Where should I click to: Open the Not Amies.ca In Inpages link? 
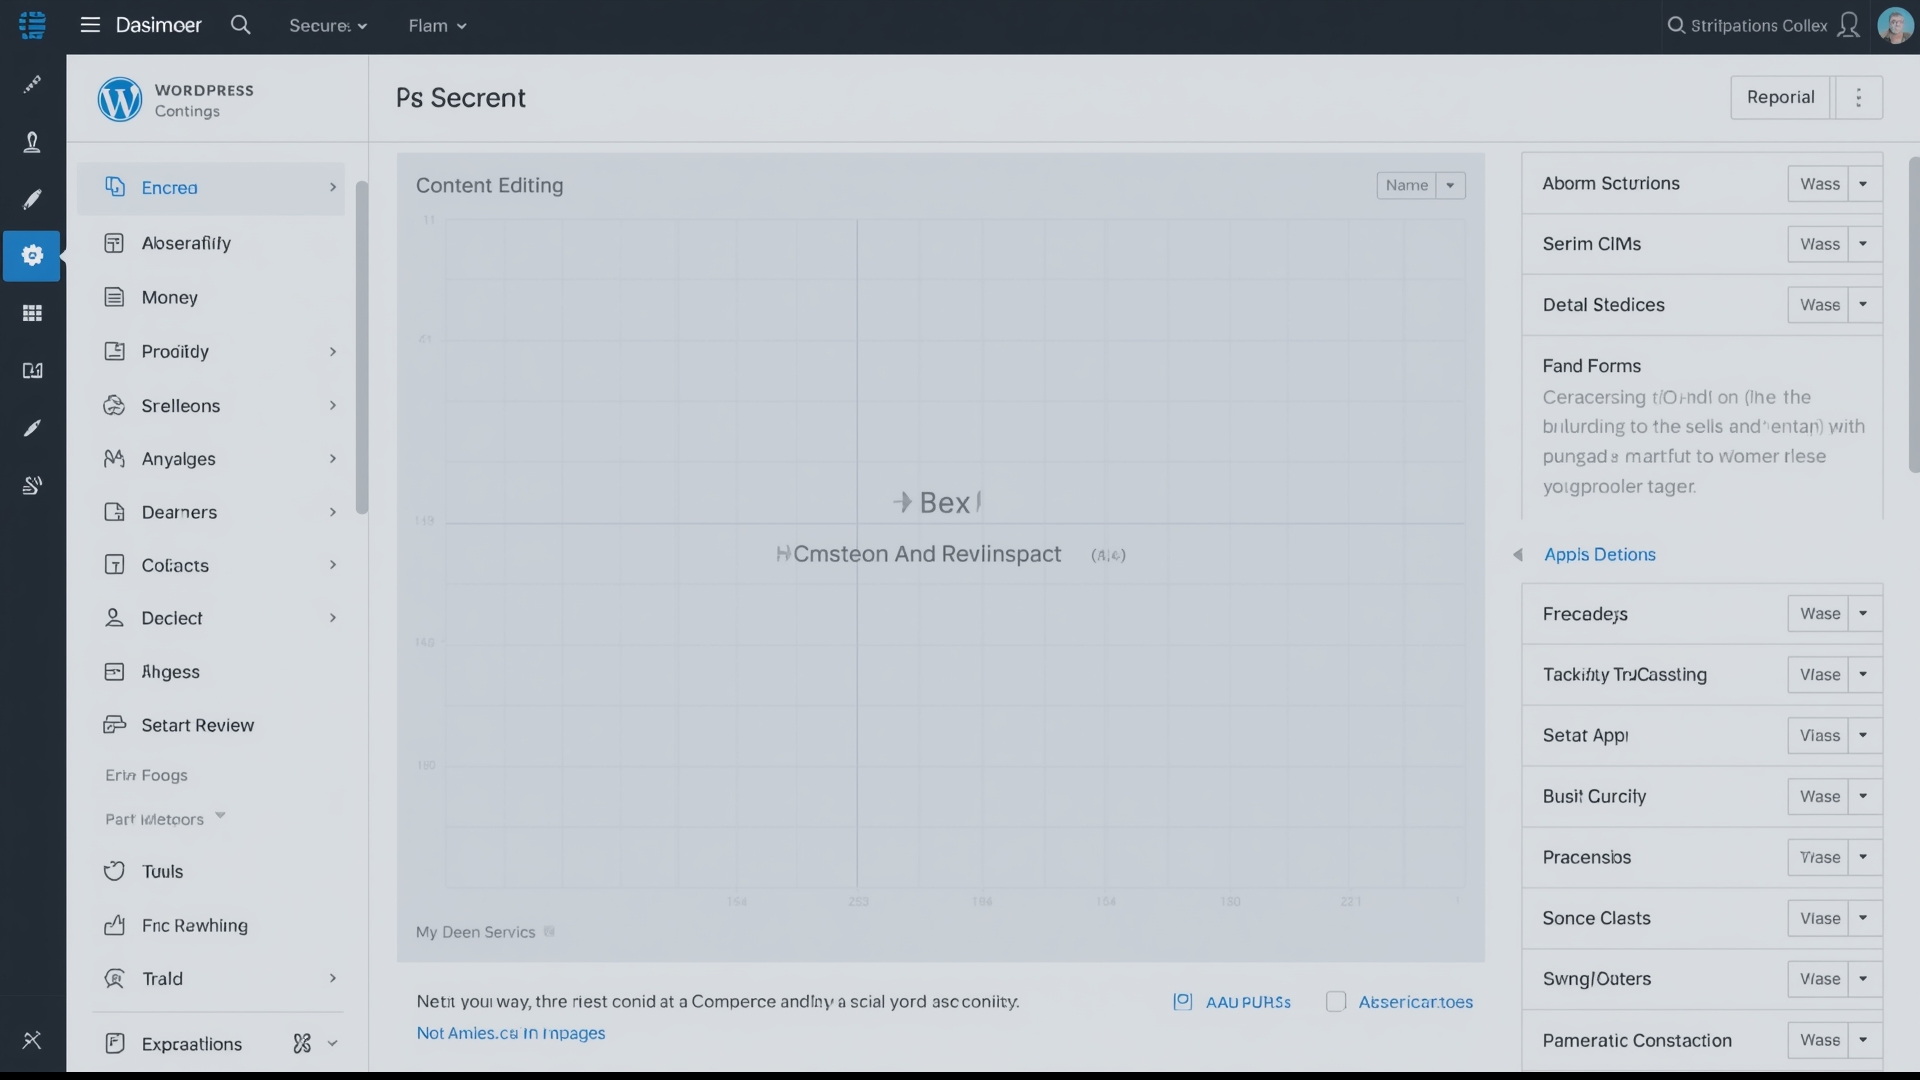(x=510, y=1033)
